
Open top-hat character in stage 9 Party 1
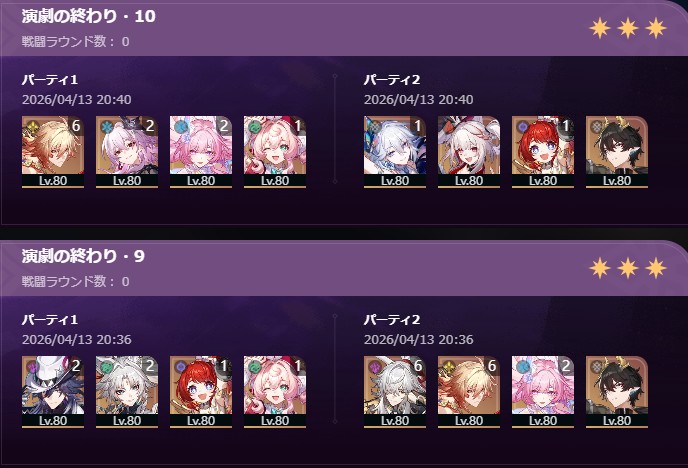pyautogui.click(x=53, y=392)
